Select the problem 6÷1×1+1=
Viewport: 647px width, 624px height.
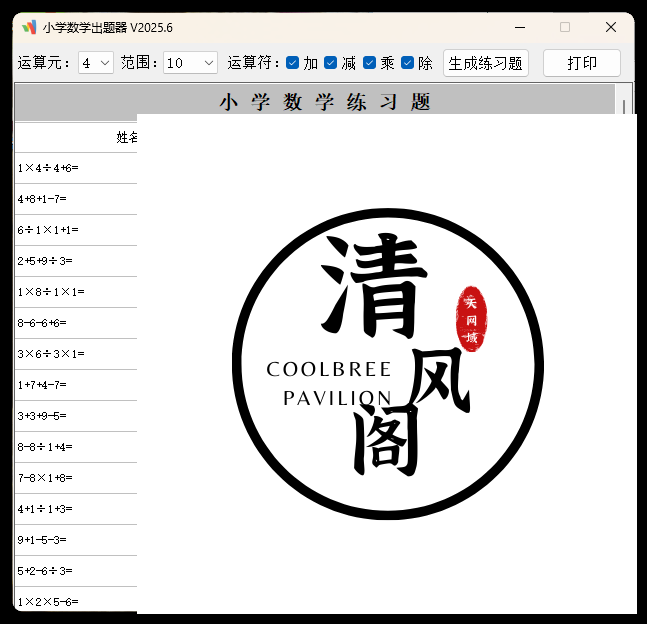[x=48, y=230]
